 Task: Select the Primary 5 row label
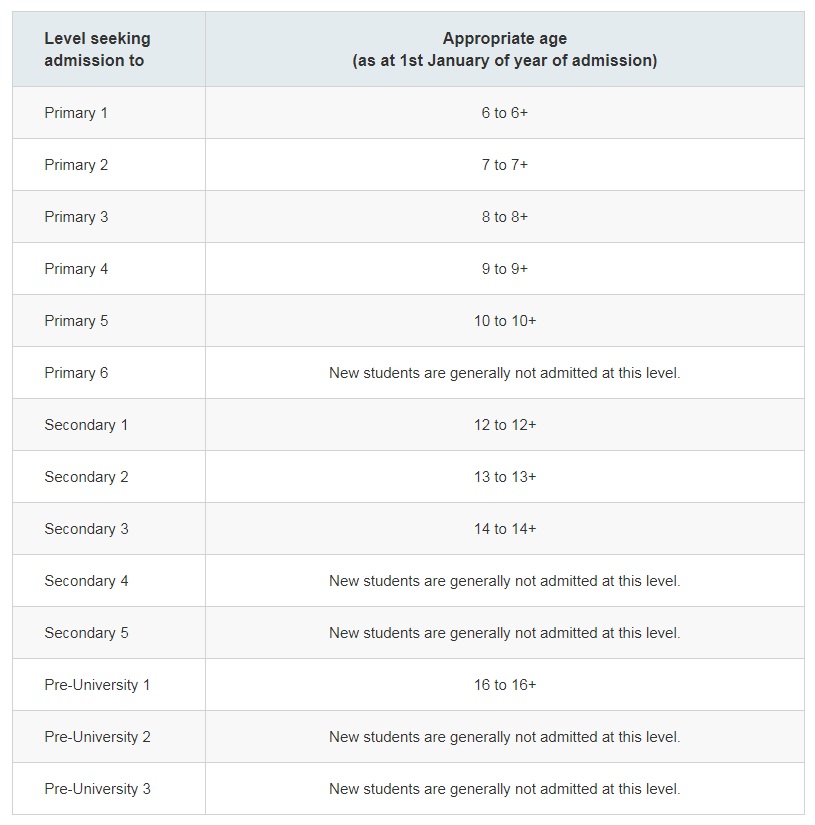(x=76, y=321)
